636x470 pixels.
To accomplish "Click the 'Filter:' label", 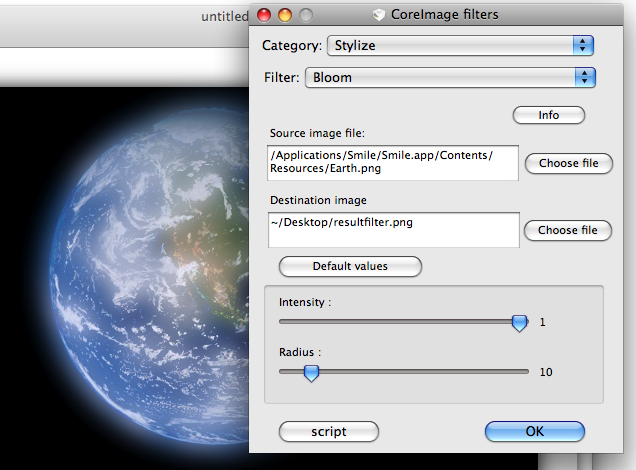I will tap(281, 77).
